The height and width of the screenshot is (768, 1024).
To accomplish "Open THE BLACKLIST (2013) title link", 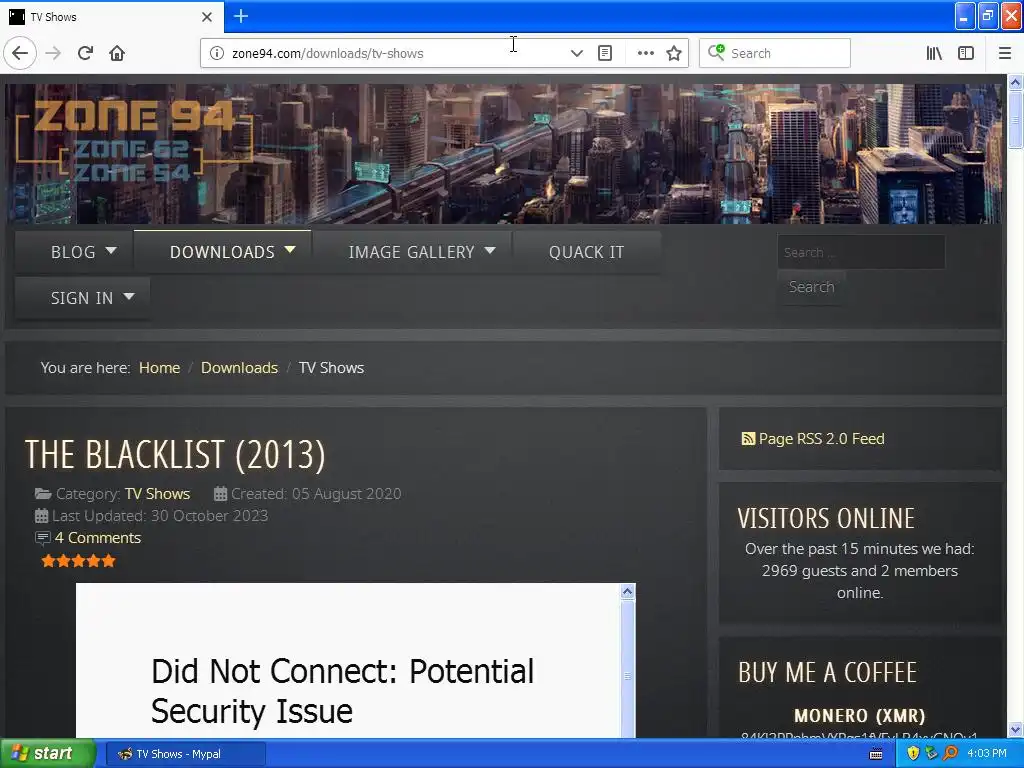I will coord(175,455).
